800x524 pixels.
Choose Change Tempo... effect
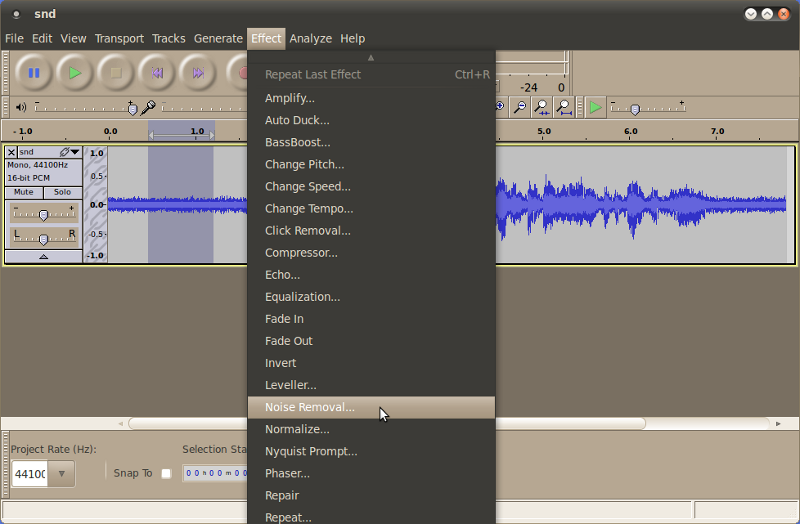point(371,209)
